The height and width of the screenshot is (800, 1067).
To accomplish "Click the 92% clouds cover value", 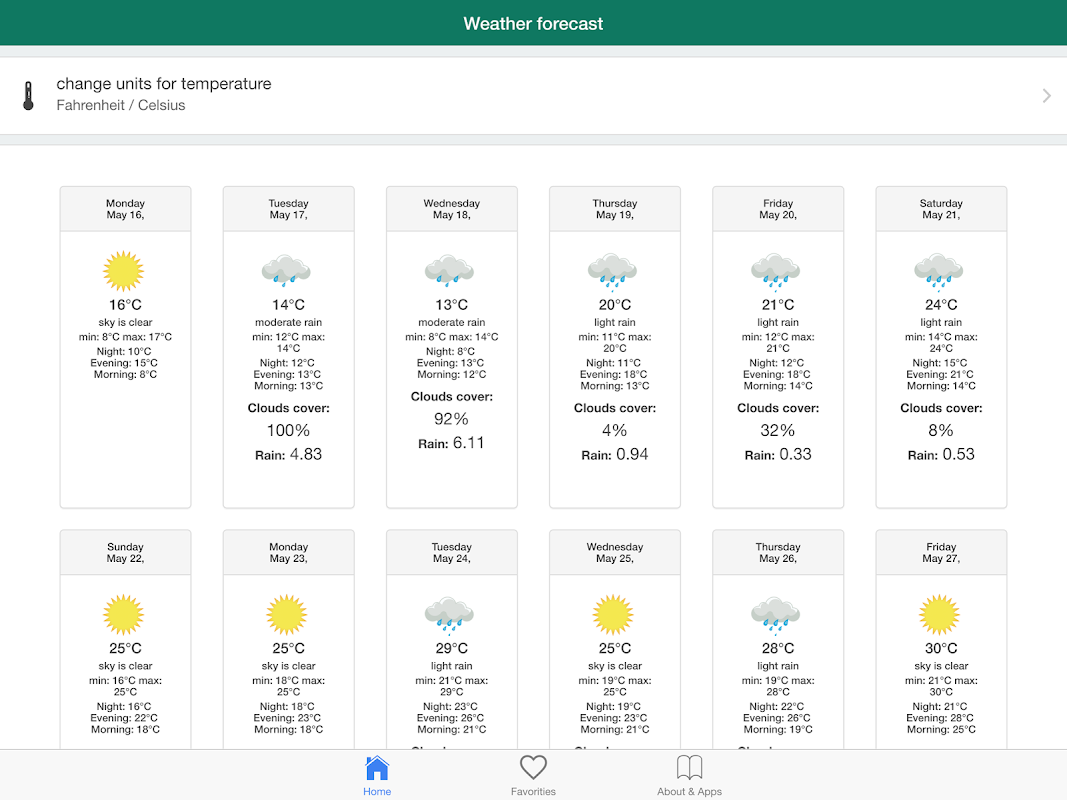I will (x=452, y=419).
